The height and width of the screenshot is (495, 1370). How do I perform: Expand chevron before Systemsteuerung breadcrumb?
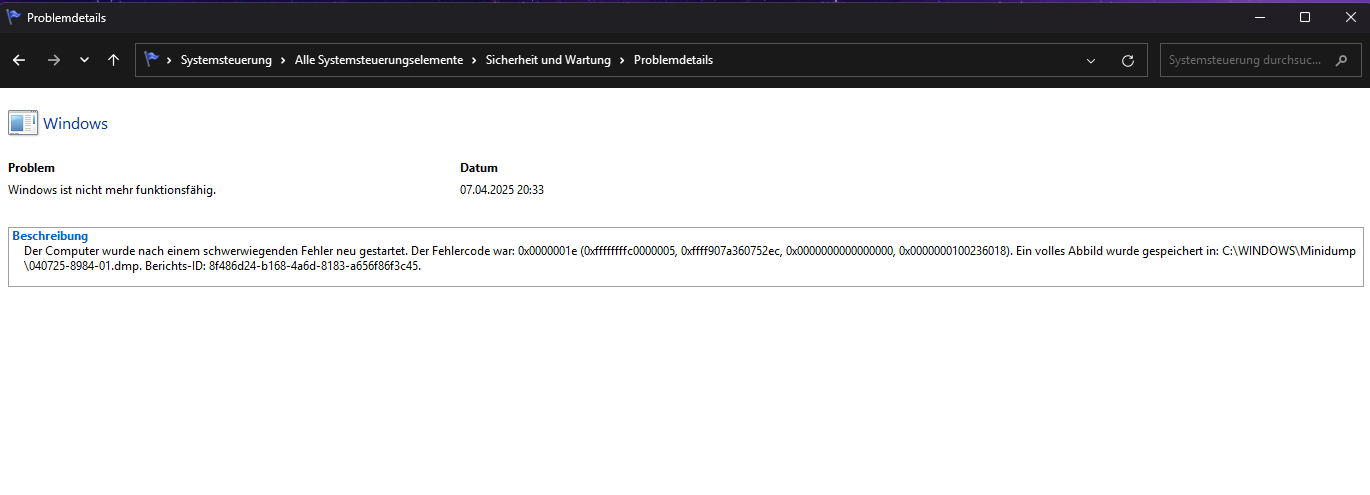(170, 60)
